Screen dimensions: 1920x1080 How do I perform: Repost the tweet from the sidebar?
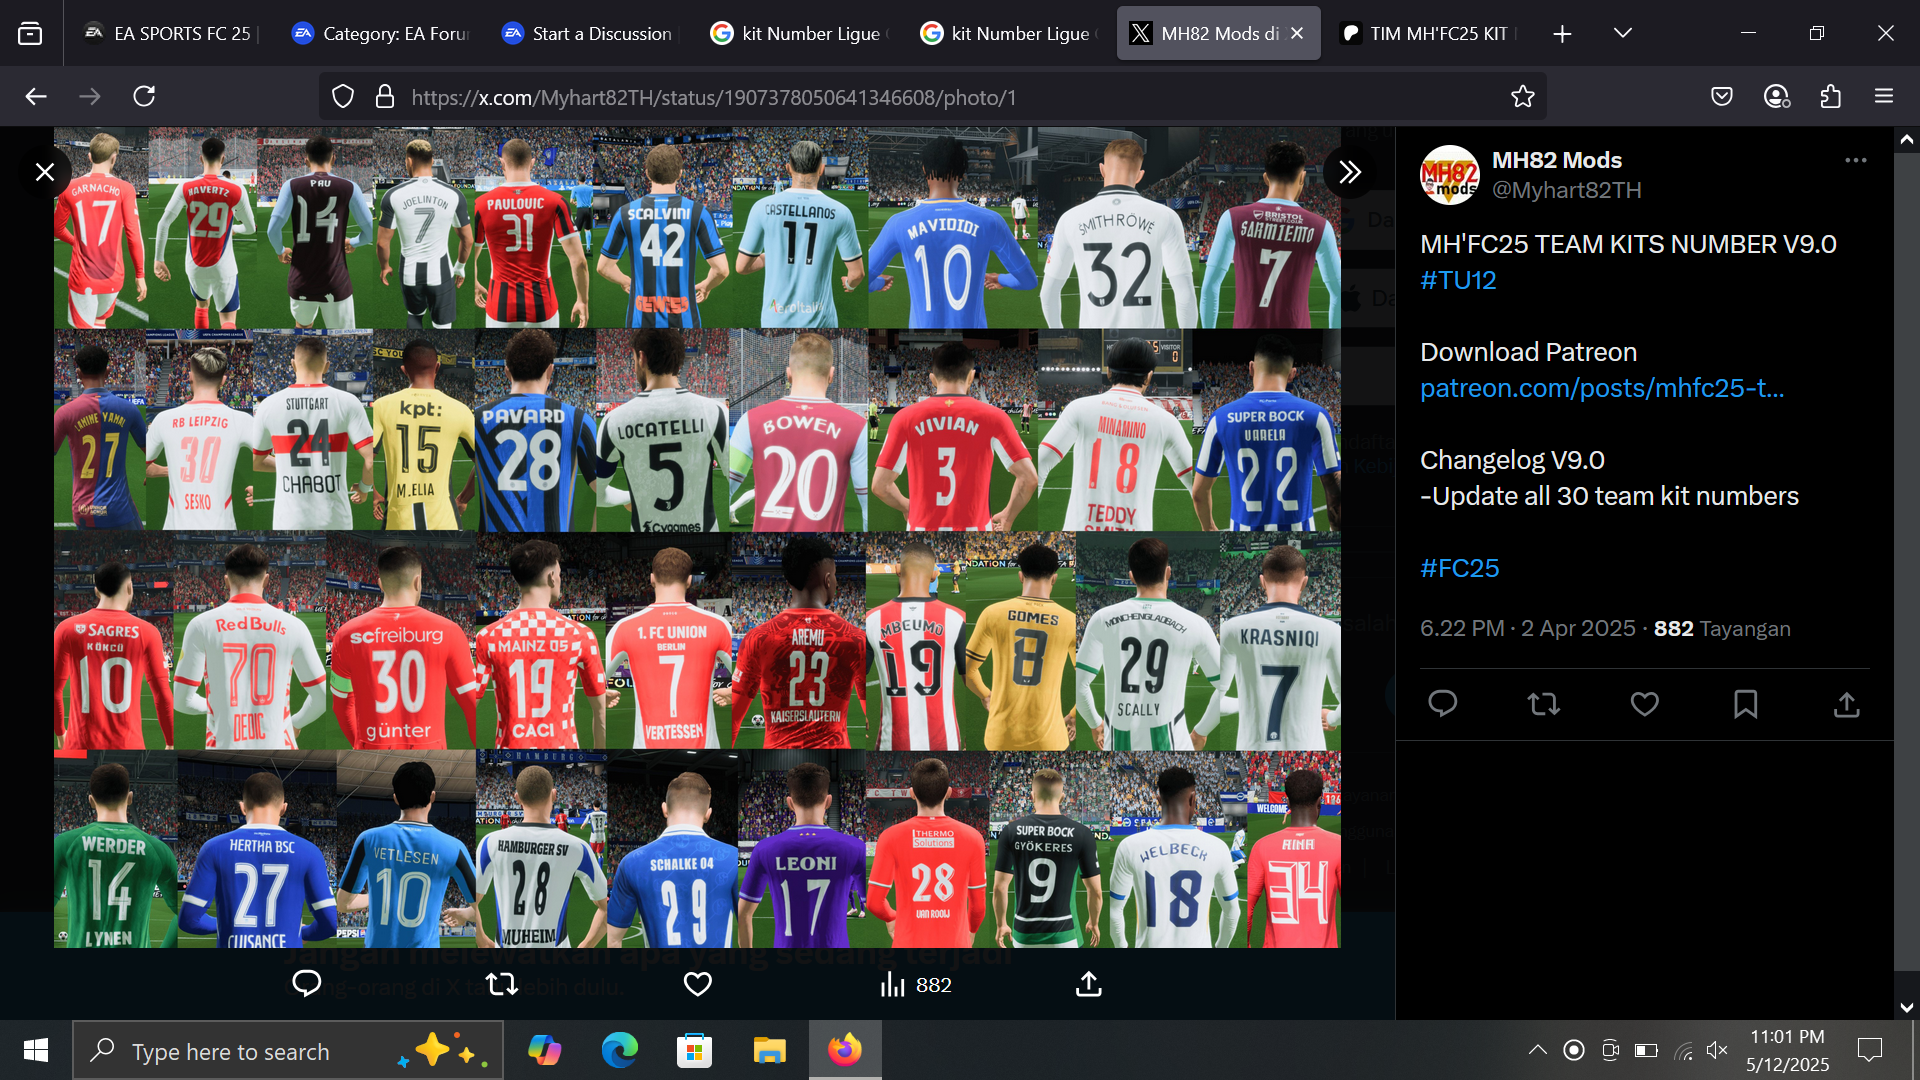[1543, 704]
